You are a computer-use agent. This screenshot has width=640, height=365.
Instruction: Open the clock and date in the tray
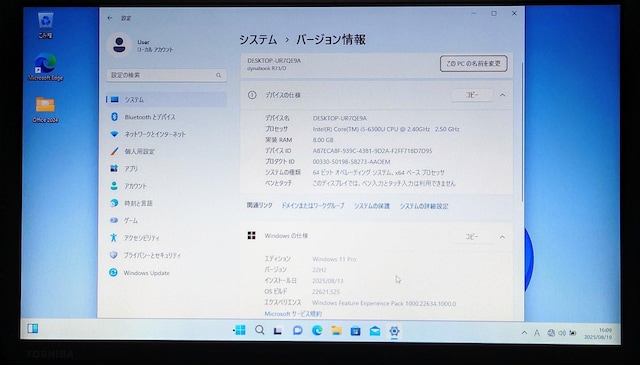click(598, 334)
